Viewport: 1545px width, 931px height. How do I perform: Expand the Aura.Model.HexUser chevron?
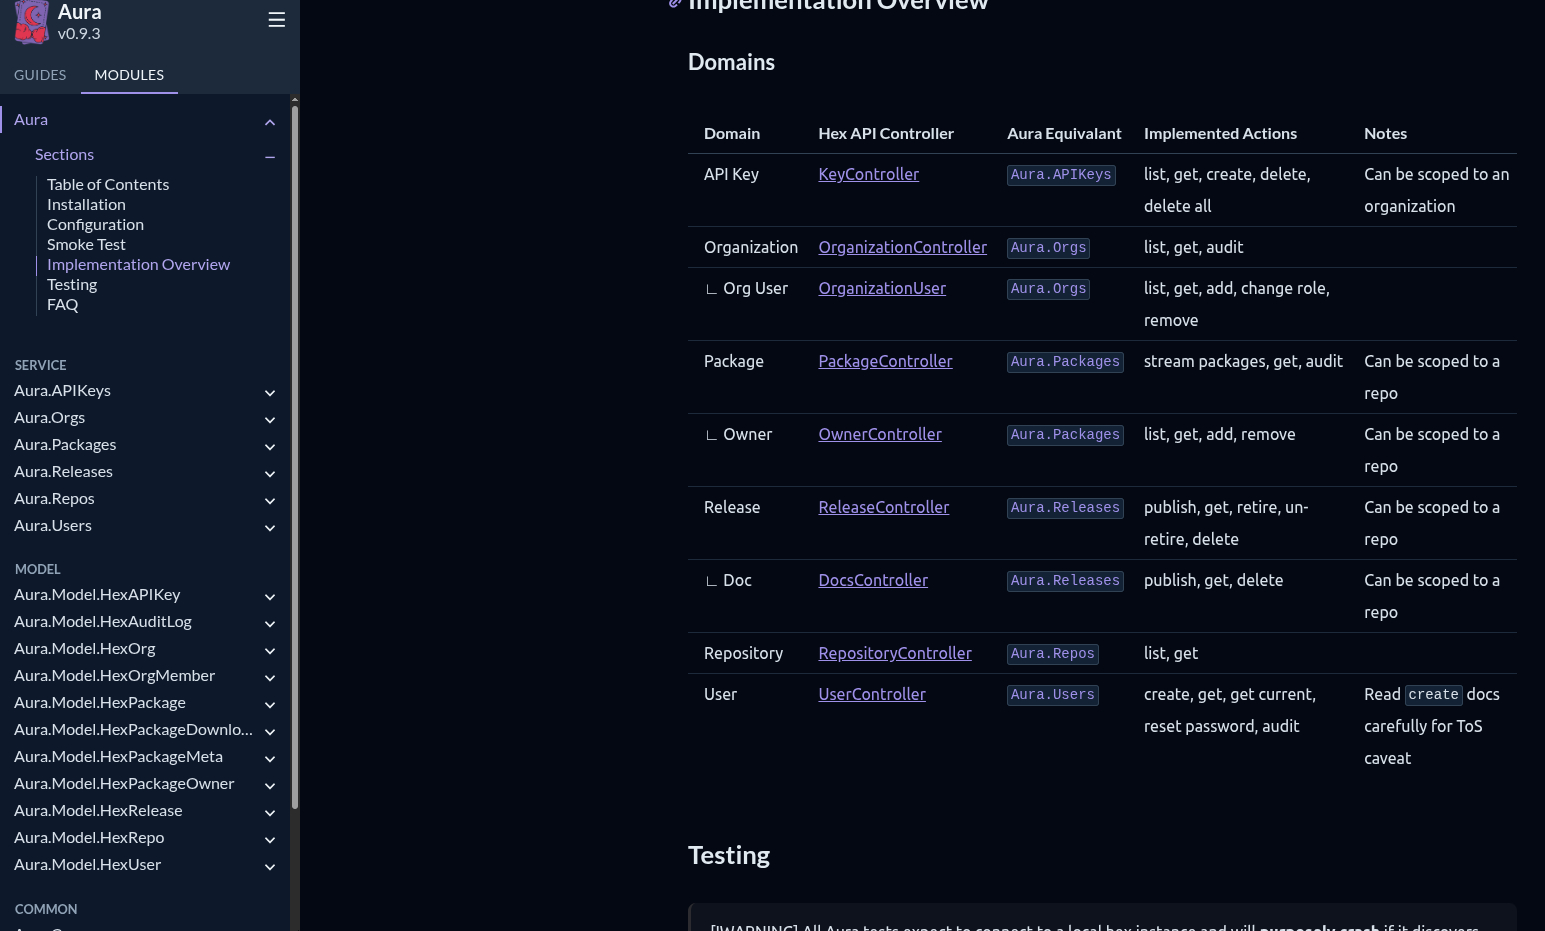pos(270,867)
